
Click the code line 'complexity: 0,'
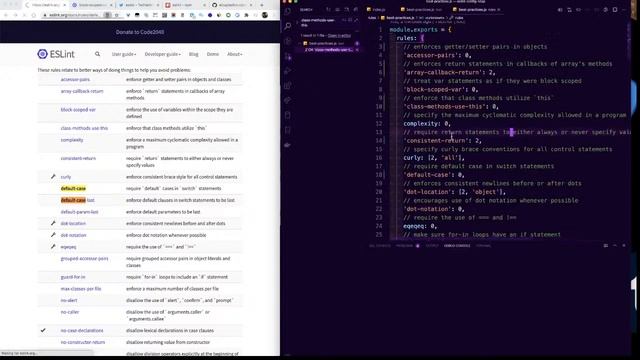[x=427, y=124]
